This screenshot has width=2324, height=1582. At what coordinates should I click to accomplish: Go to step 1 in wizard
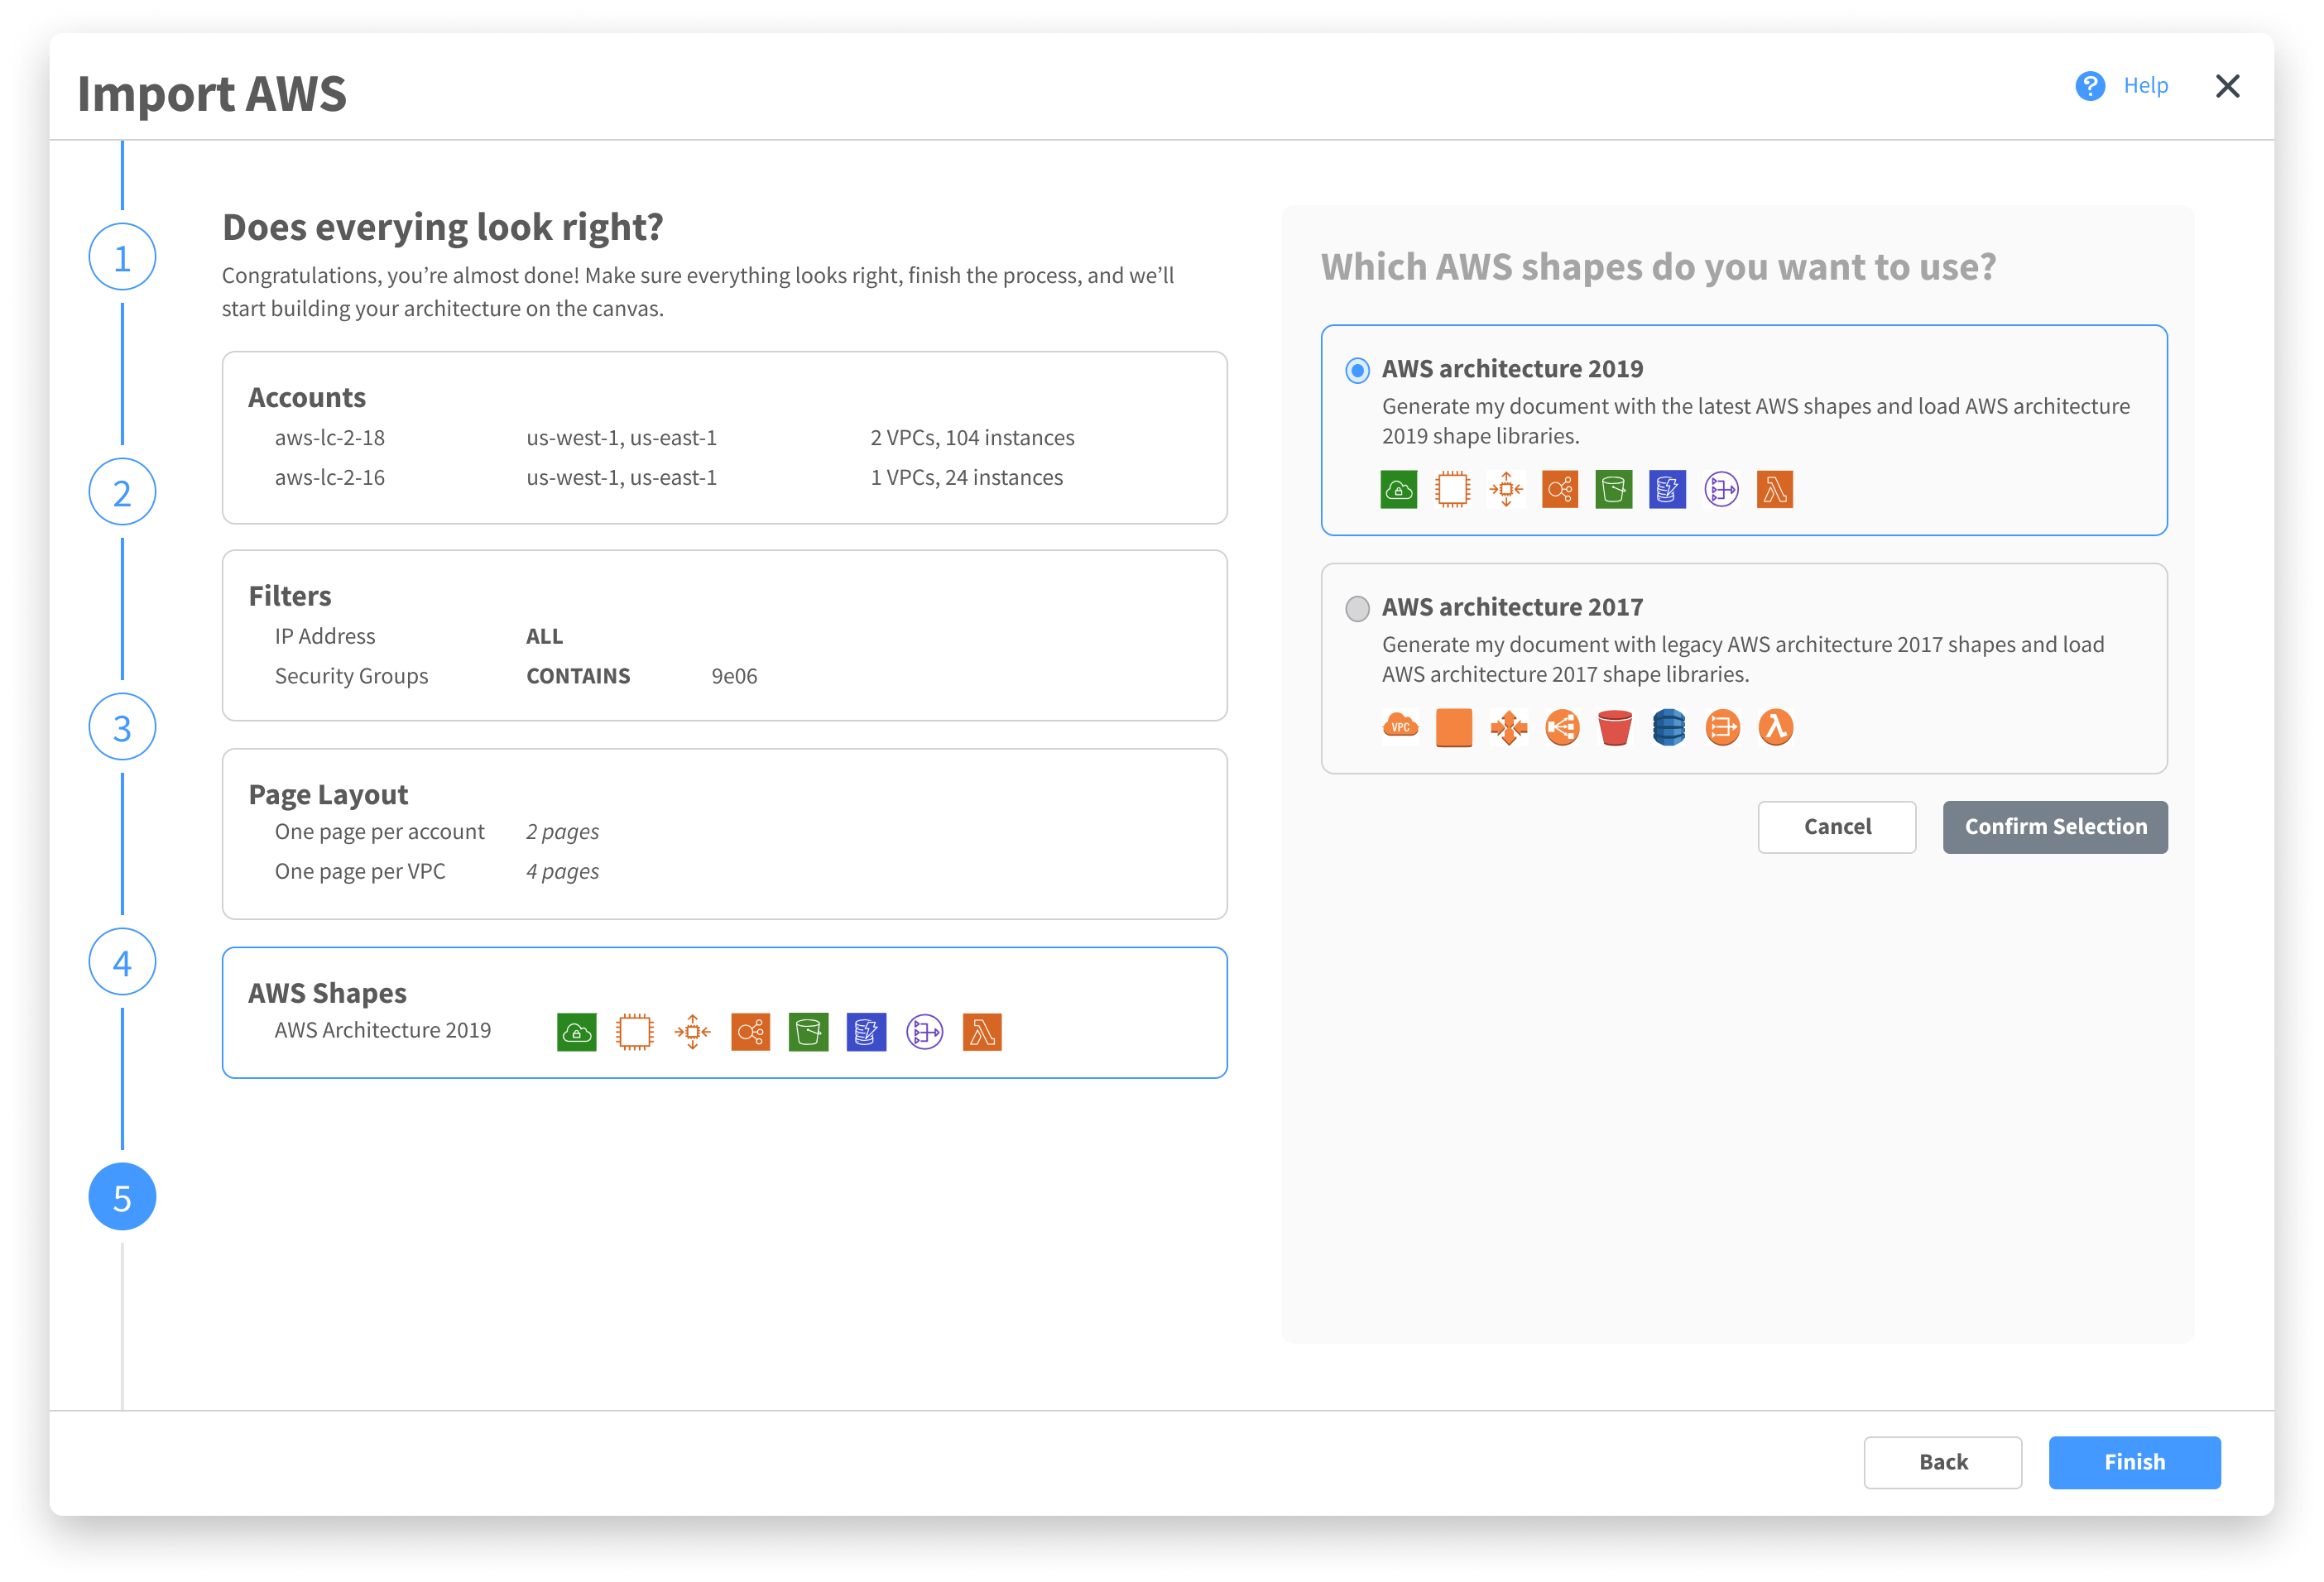[x=122, y=257]
